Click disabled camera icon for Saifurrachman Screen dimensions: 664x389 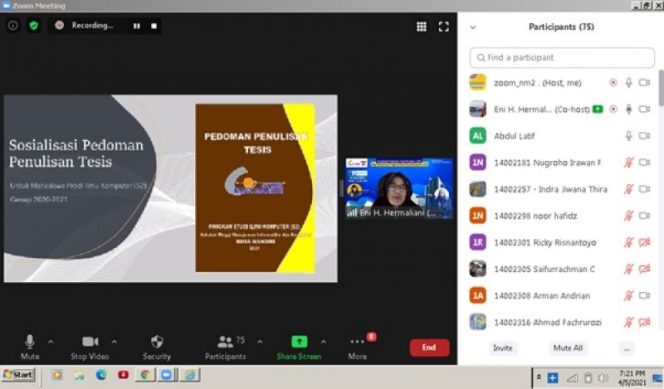[645, 269]
